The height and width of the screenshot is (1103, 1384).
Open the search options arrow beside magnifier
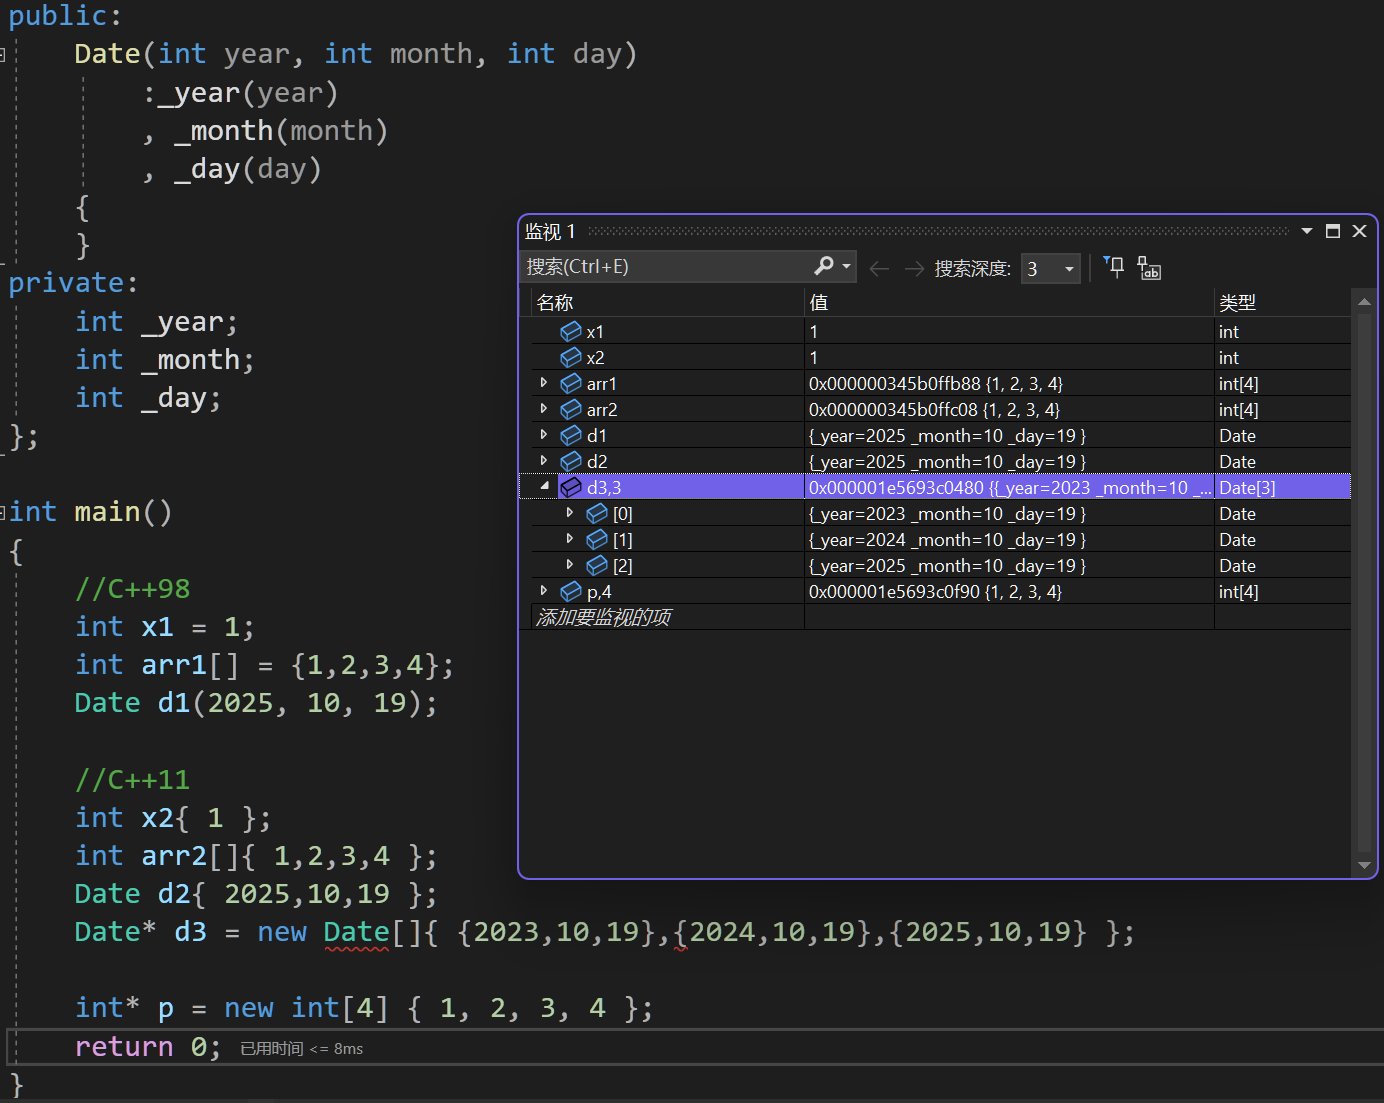pos(847,266)
